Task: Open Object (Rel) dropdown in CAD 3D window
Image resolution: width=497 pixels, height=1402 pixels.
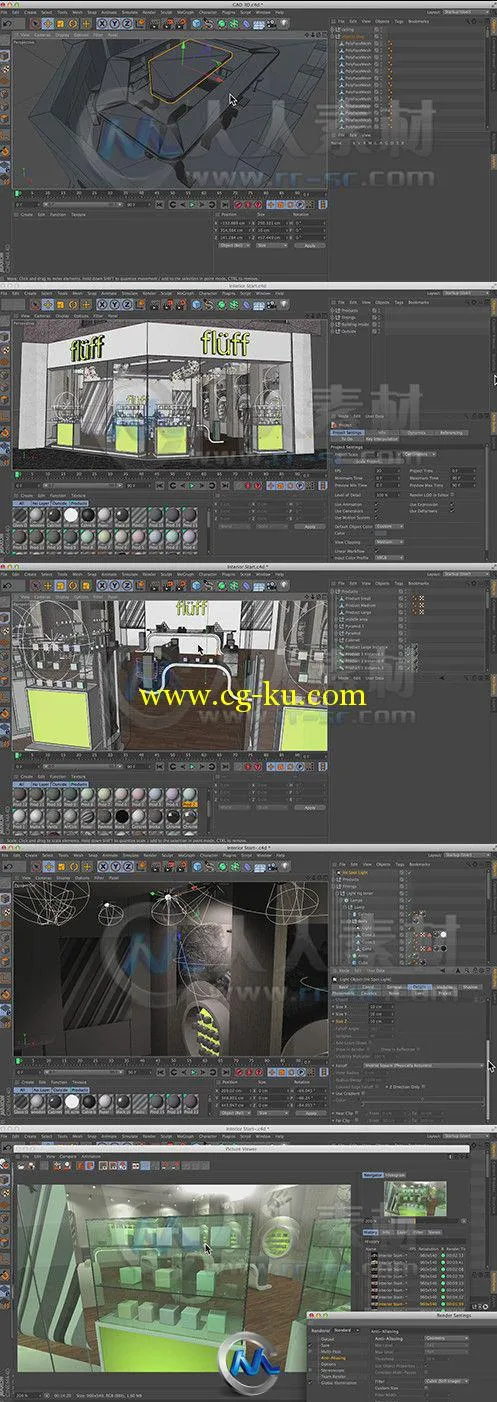Action: tap(236, 245)
